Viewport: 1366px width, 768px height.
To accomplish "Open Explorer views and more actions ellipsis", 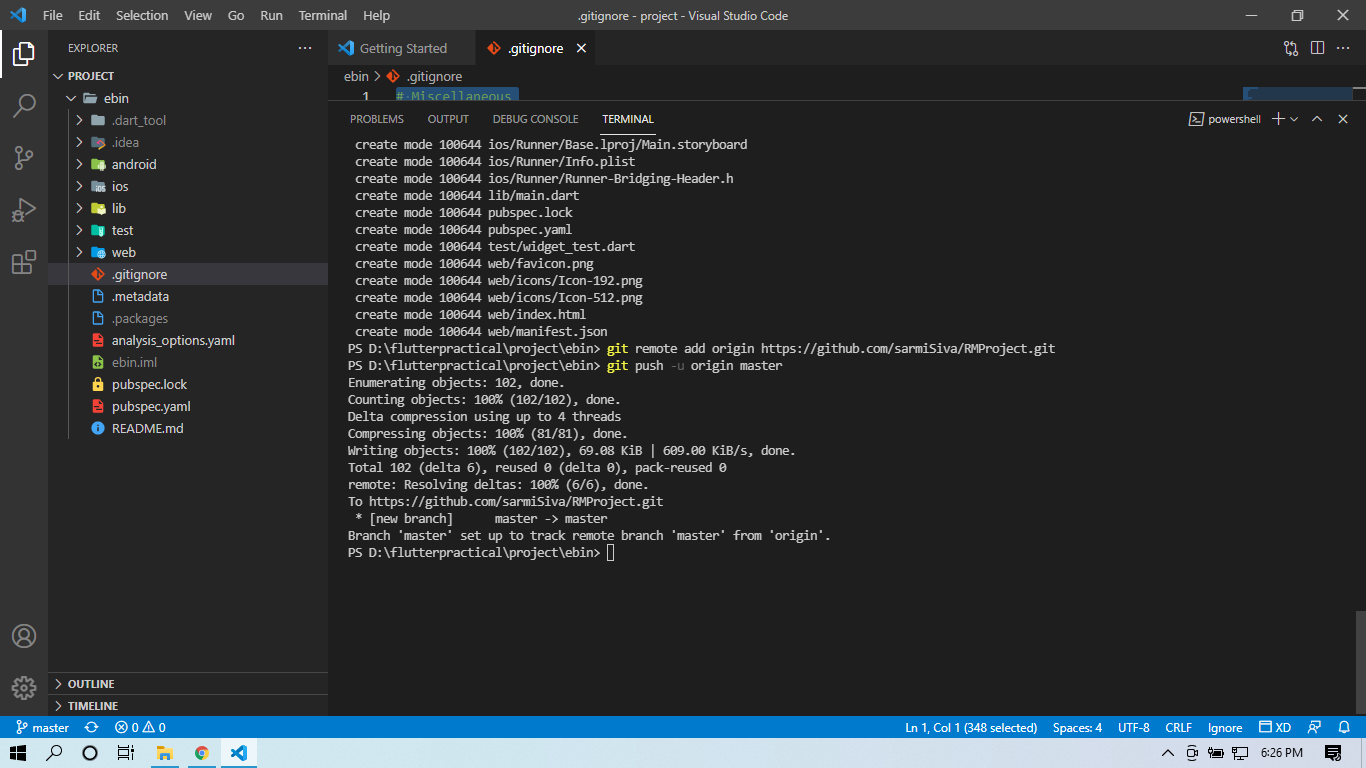I will click(305, 48).
